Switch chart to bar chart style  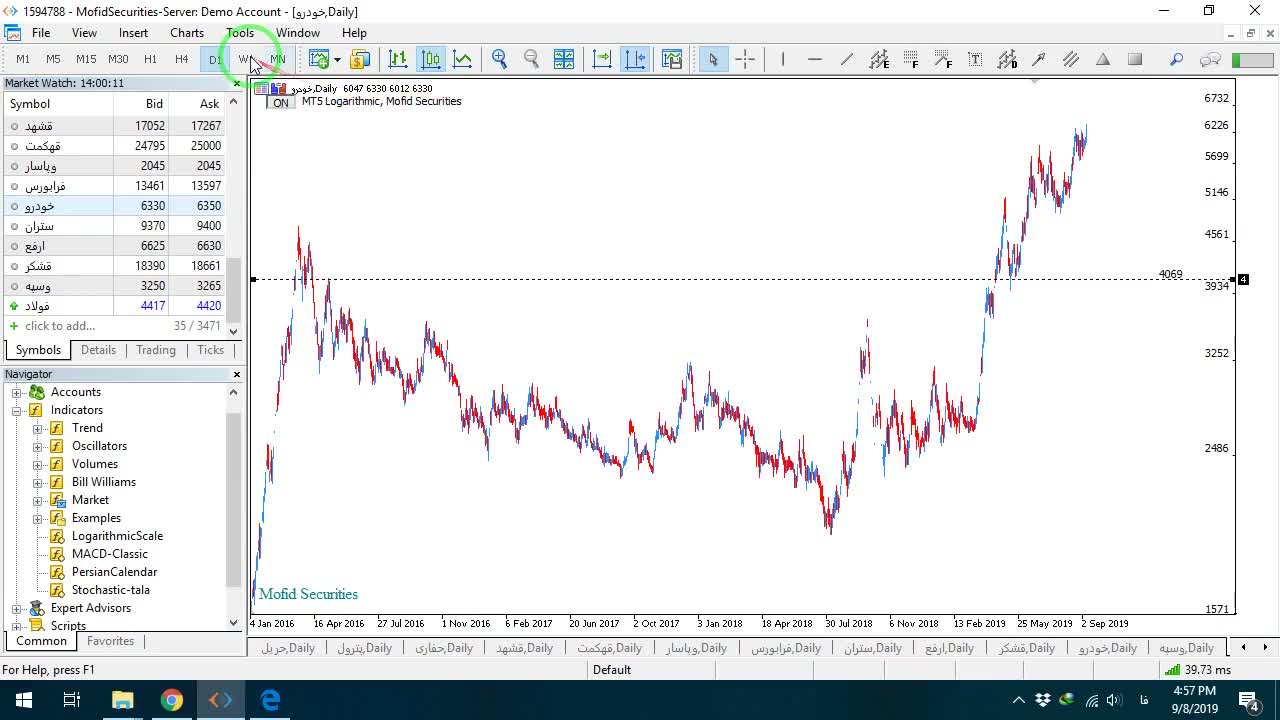point(398,59)
